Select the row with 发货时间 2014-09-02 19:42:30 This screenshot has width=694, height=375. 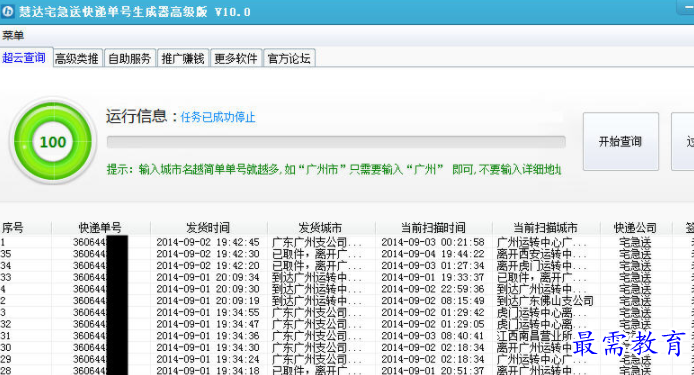coord(347,254)
